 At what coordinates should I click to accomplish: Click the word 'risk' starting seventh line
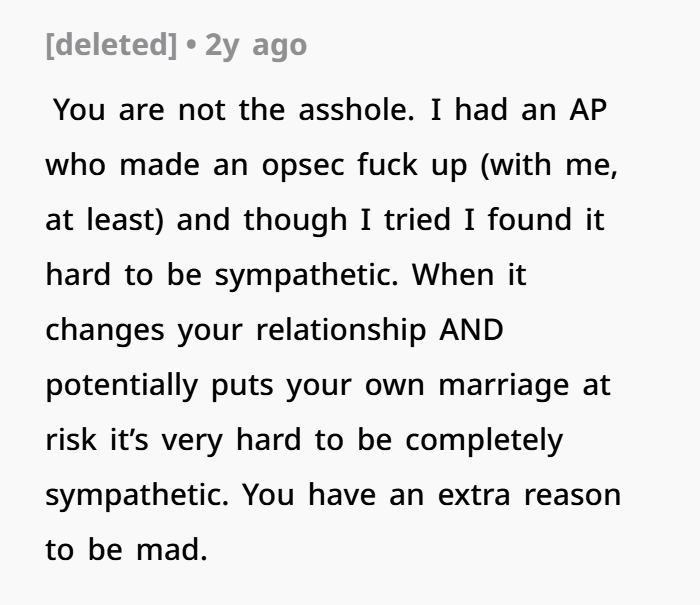pos(67,440)
